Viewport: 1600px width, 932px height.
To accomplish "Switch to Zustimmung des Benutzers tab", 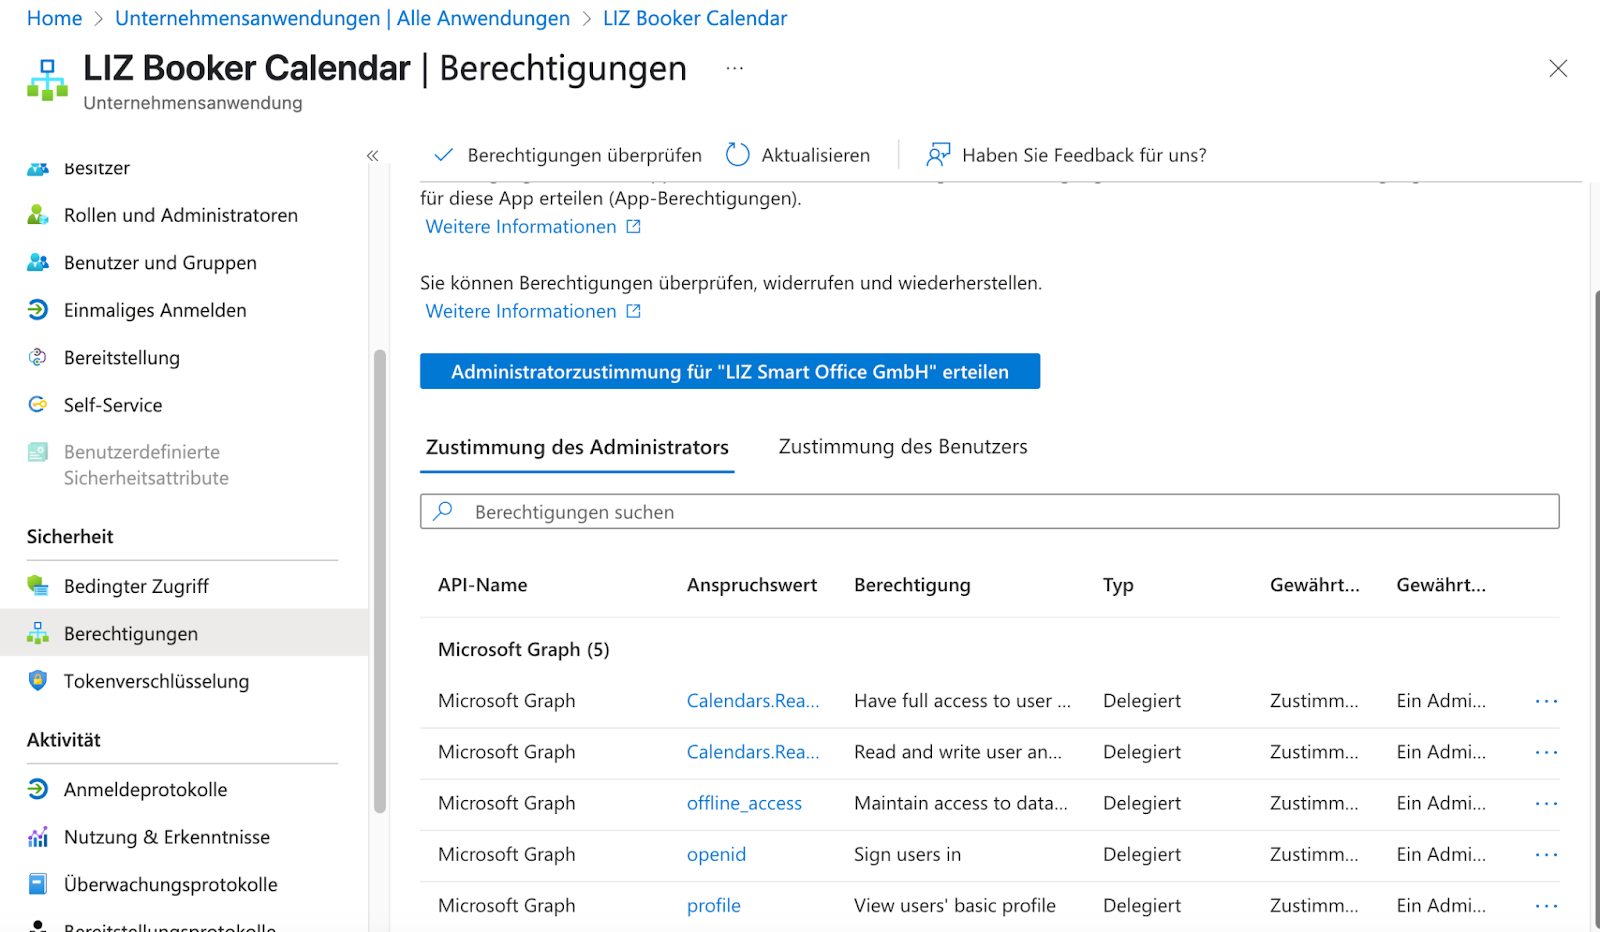I will click(x=903, y=447).
